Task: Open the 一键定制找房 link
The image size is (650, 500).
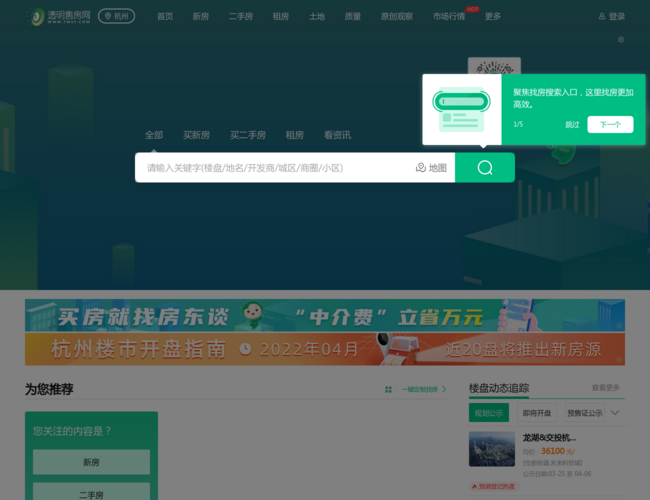Action: click(420, 389)
